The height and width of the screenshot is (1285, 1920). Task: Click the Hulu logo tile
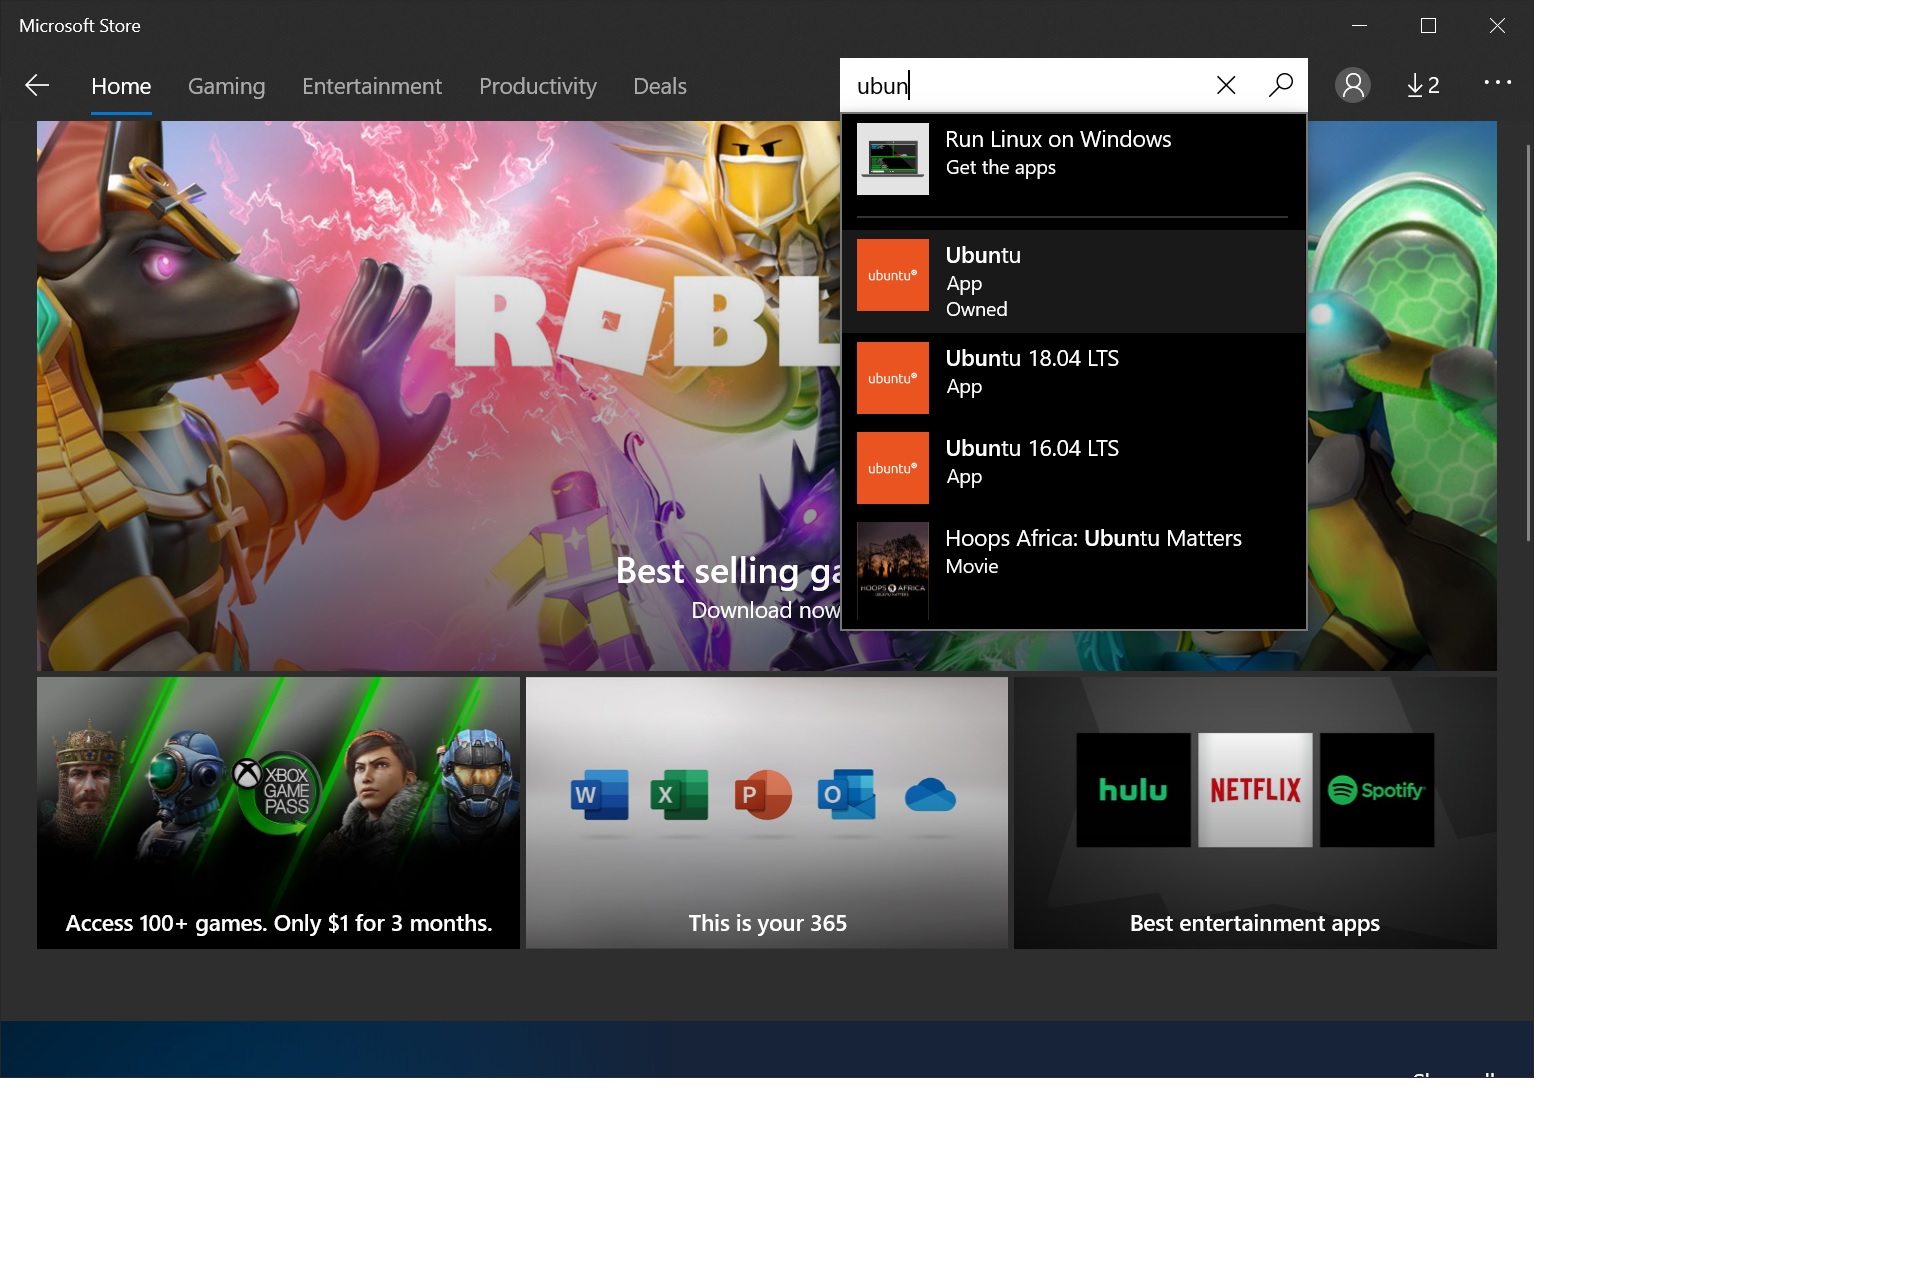pos(1133,790)
